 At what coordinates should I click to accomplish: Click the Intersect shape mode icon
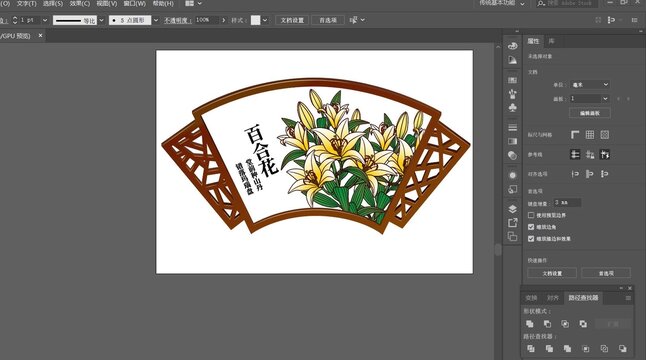[565, 324]
